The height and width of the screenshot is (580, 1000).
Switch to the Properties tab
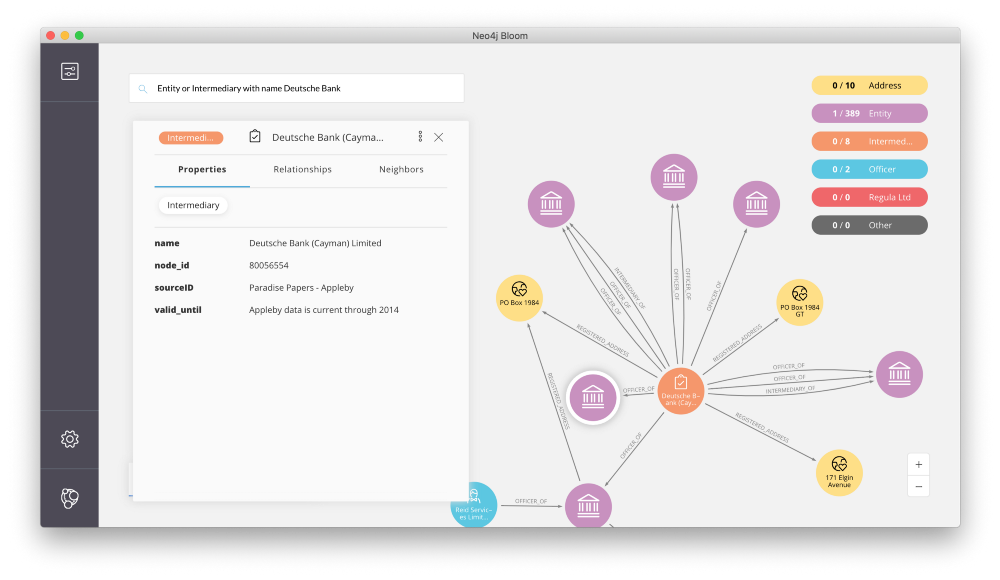202,170
